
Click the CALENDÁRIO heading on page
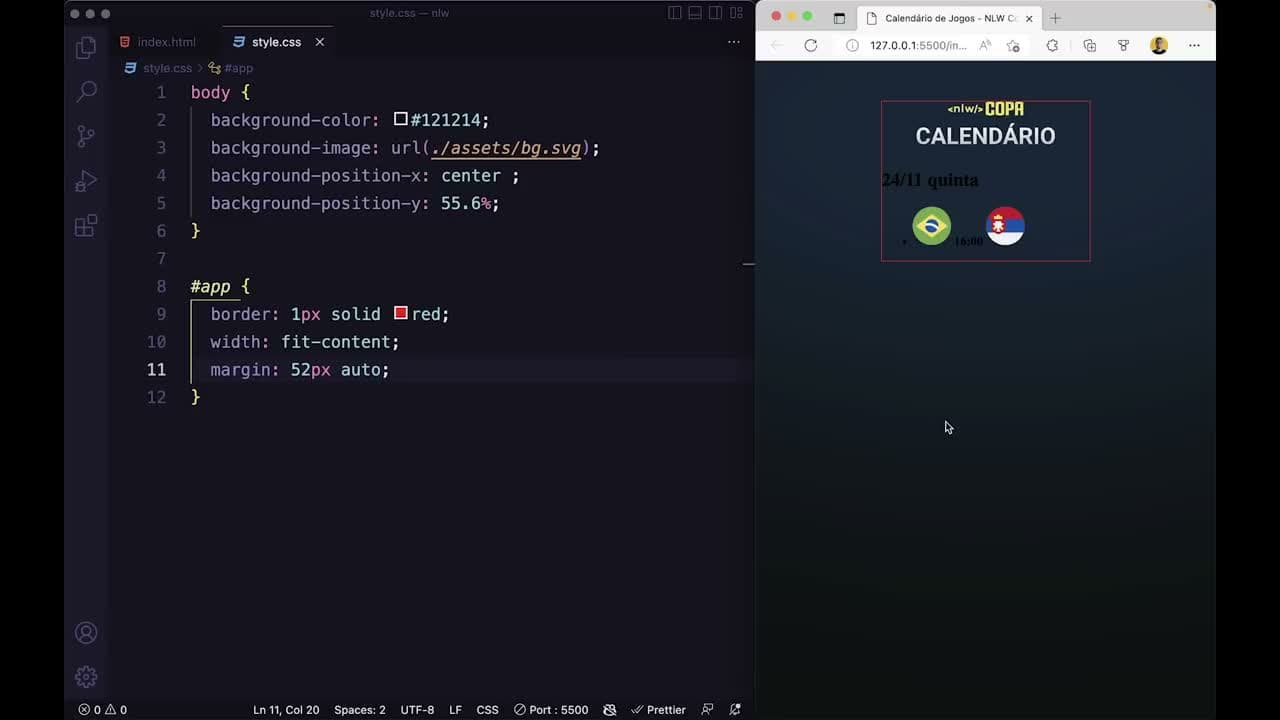click(x=985, y=136)
